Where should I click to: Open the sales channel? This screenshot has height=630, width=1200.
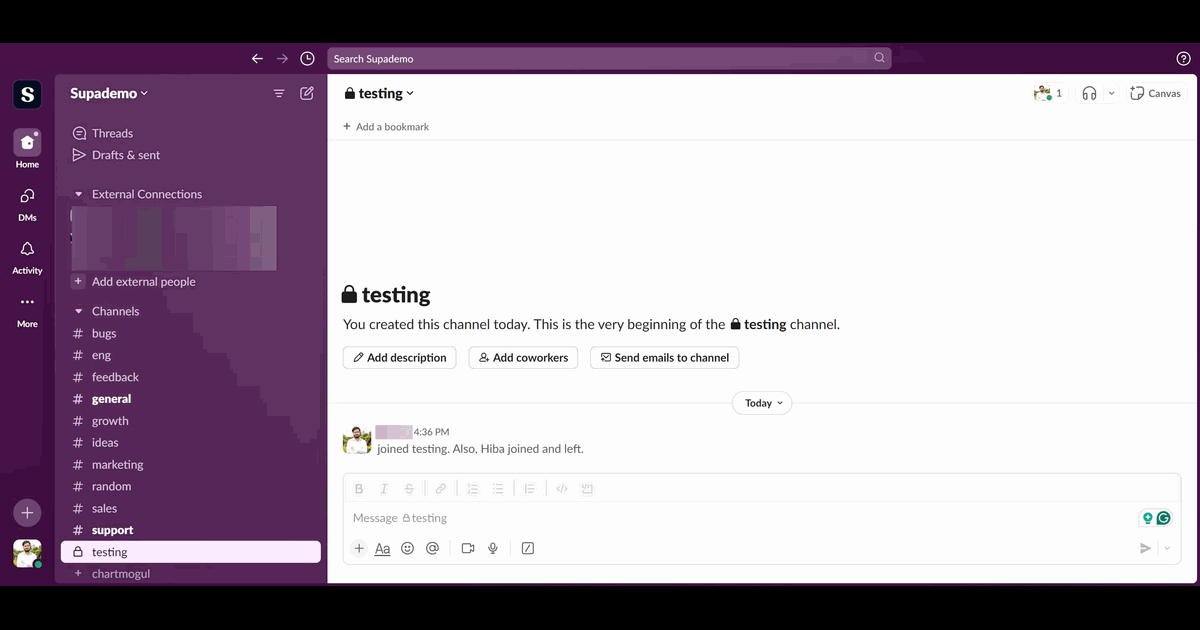[190, 508]
